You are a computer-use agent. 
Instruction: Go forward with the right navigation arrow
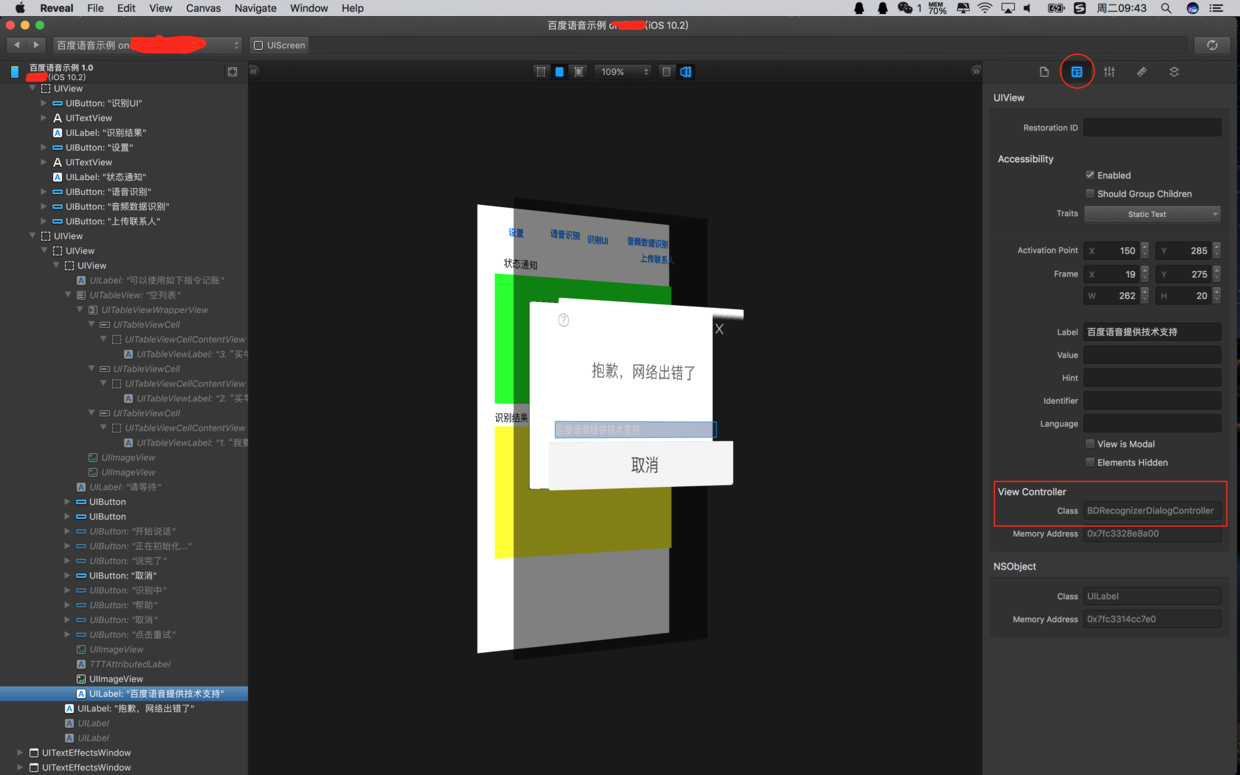click(x=37, y=45)
